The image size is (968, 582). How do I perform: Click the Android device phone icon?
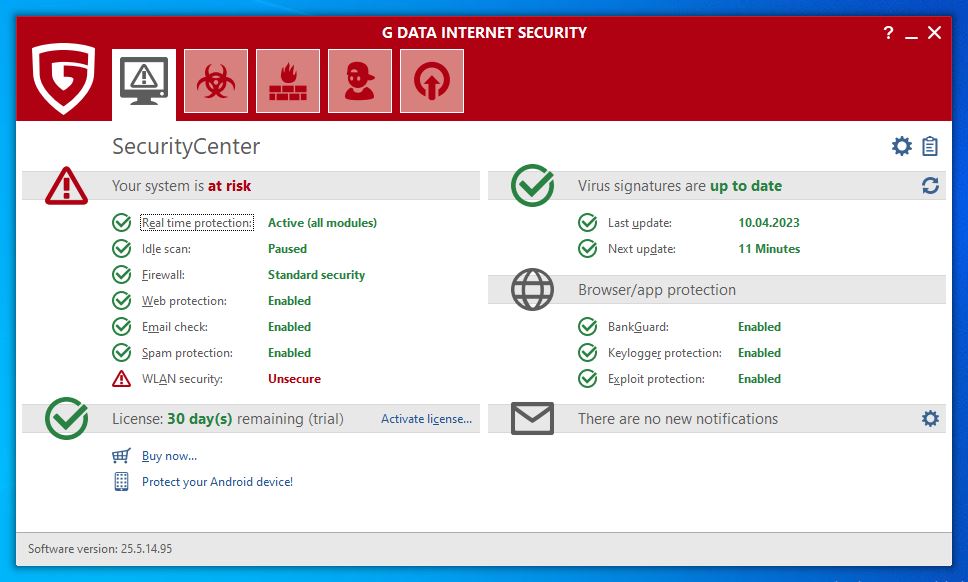[x=121, y=481]
